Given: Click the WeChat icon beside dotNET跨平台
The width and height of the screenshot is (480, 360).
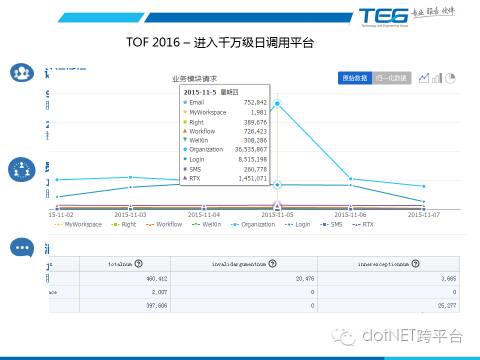Looking at the screenshot, I should click(344, 336).
